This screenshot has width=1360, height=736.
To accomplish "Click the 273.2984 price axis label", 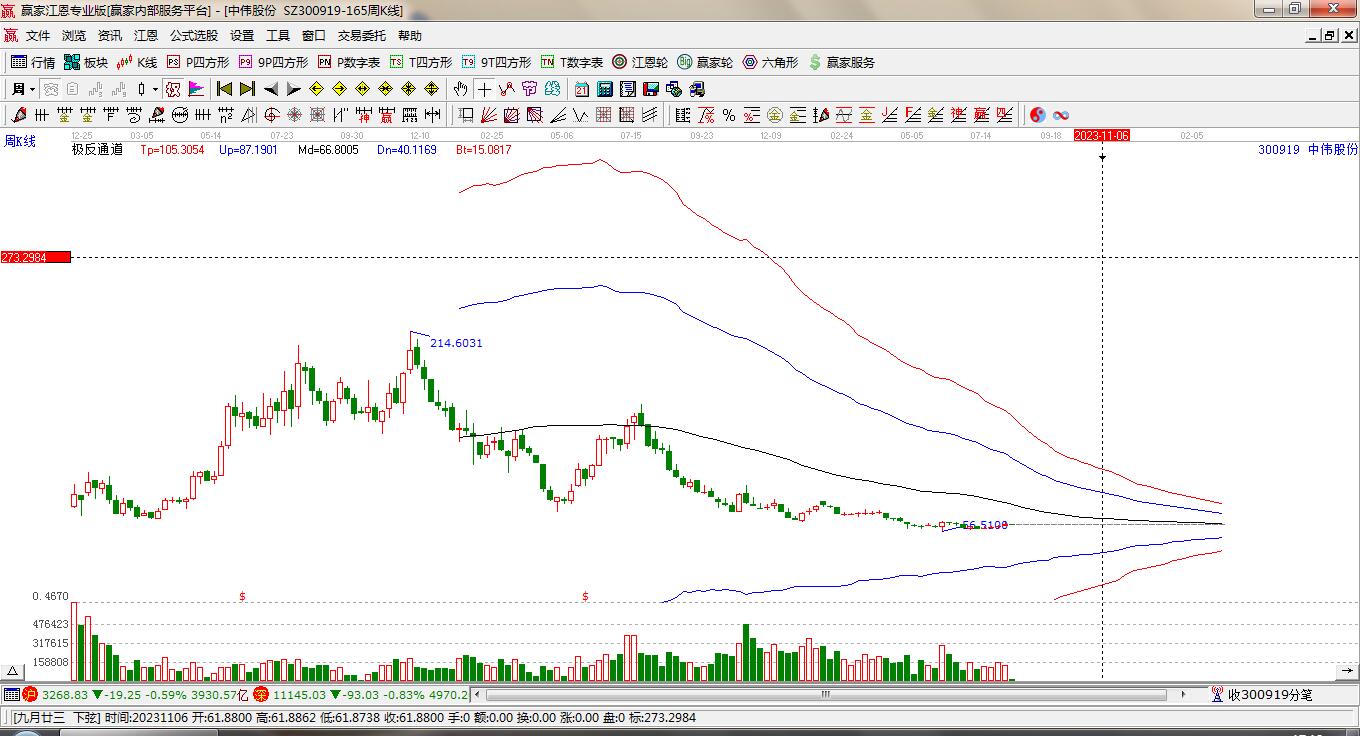I will click(36, 257).
